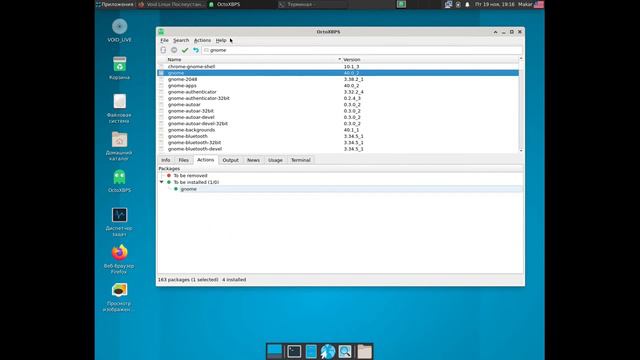Switch to the Files tab
Image resolution: width=640 pixels, height=360 pixels.
tap(184, 160)
